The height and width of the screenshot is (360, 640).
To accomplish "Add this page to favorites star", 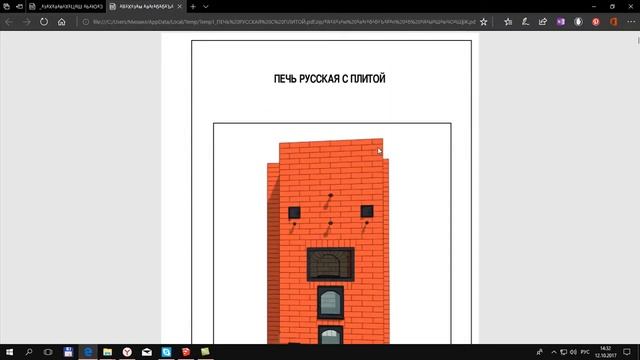I will pyautogui.click(x=484, y=22).
